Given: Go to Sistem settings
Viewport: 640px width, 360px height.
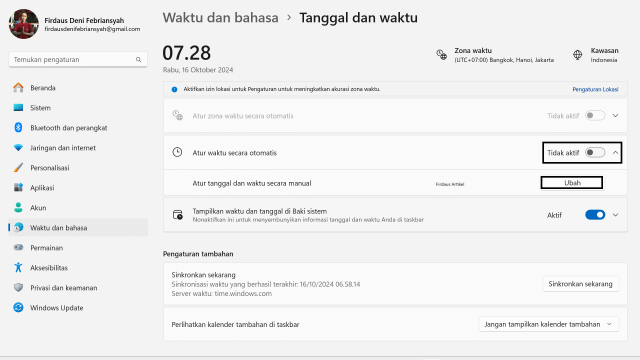Looking at the screenshot, I should 78,108.
